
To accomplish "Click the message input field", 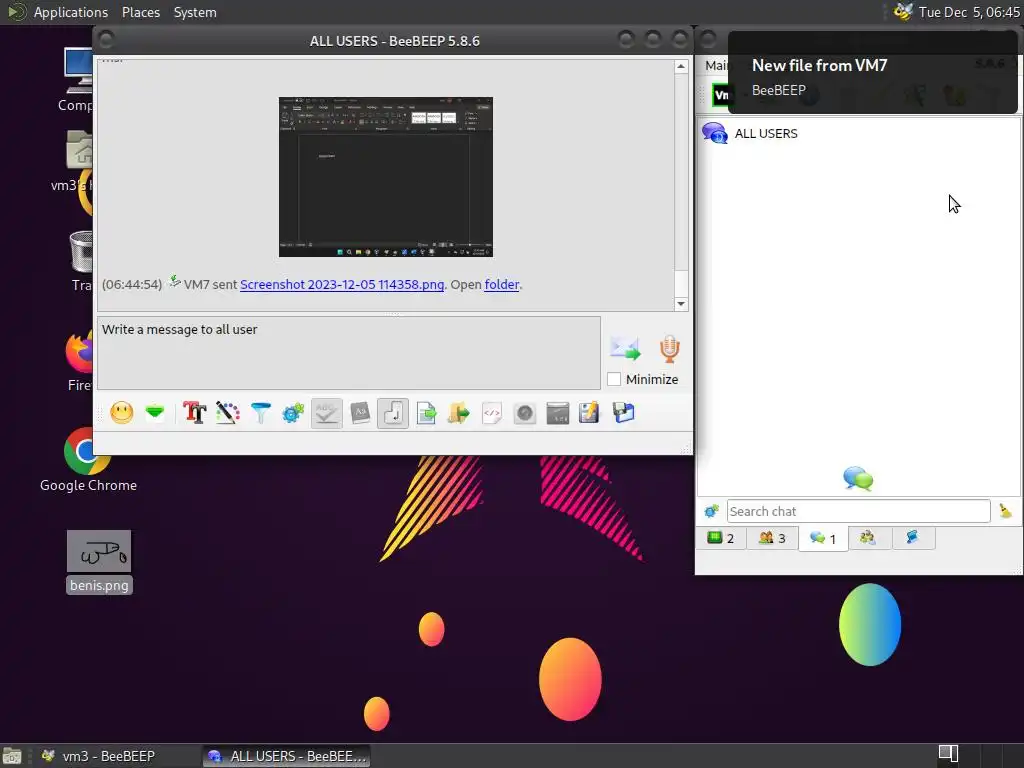I will 349,353.
